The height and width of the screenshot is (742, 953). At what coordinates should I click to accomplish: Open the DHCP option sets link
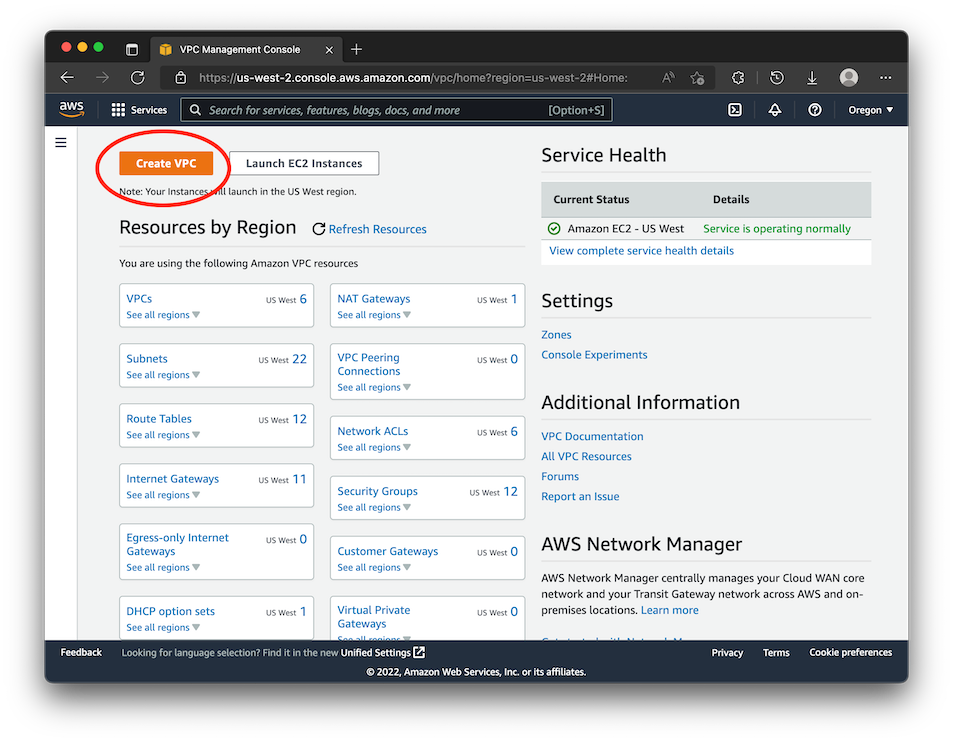170,611
